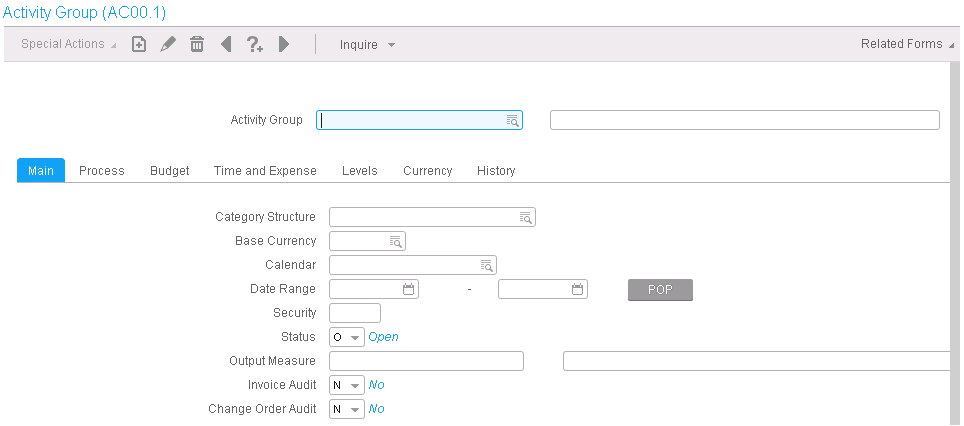Switch to the Budget tab
The width and height of the screenshot is (964, 426).
point(170,170)
